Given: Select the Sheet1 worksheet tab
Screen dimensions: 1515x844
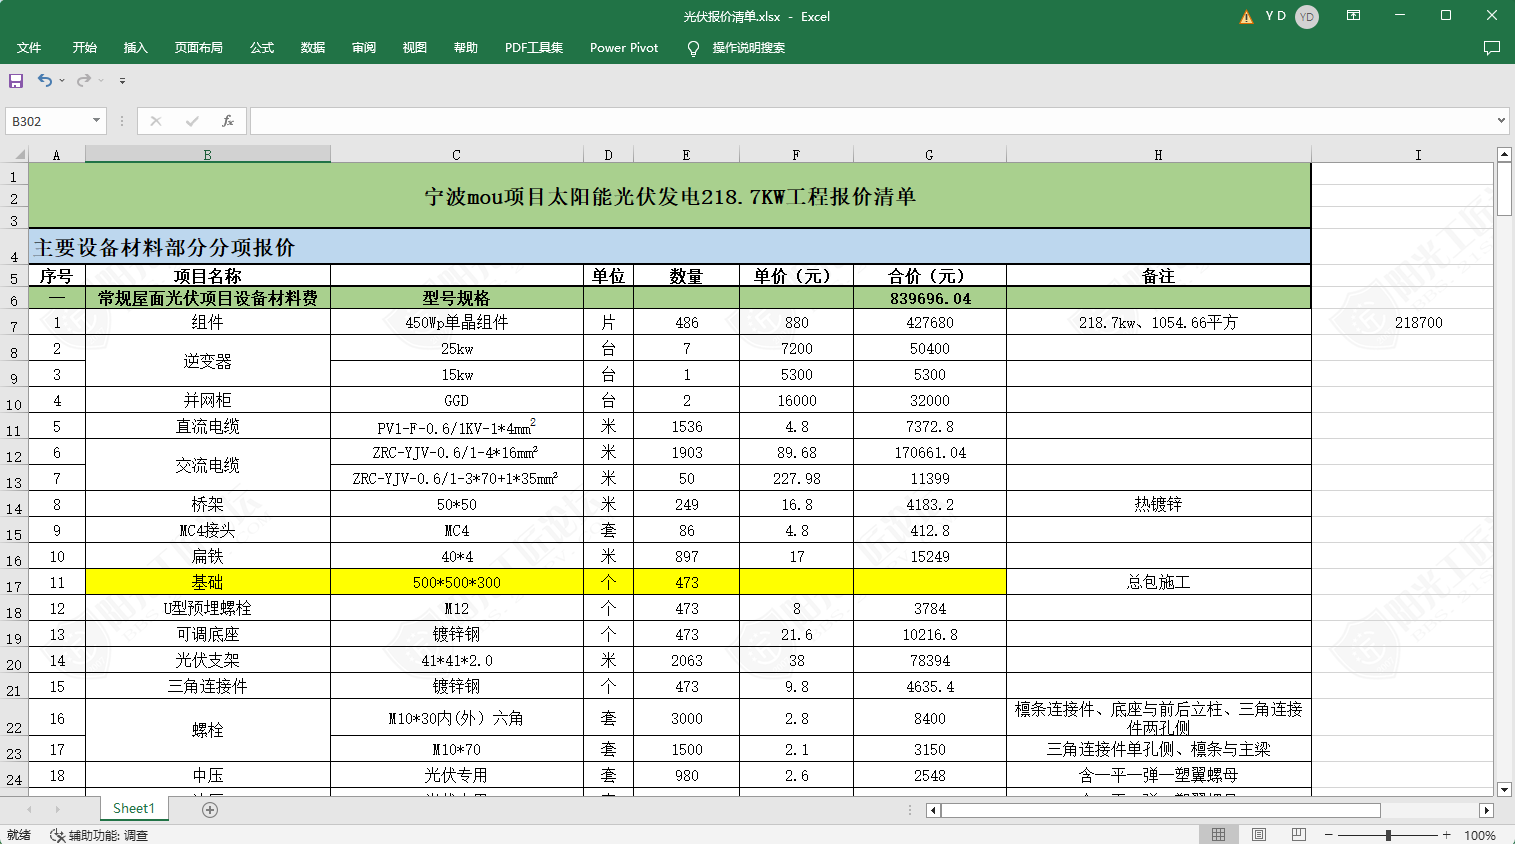Looking at the screenshot, I should [134, 809].
